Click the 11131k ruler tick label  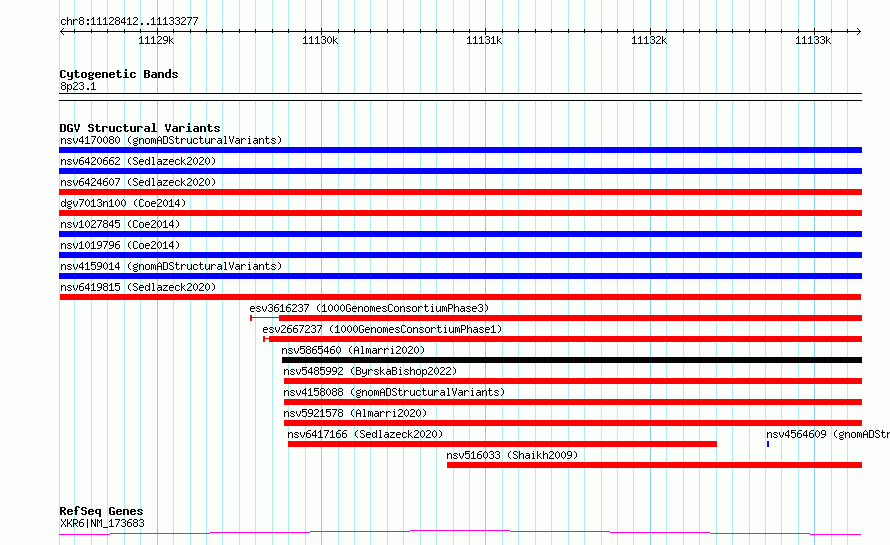[484, 40]
